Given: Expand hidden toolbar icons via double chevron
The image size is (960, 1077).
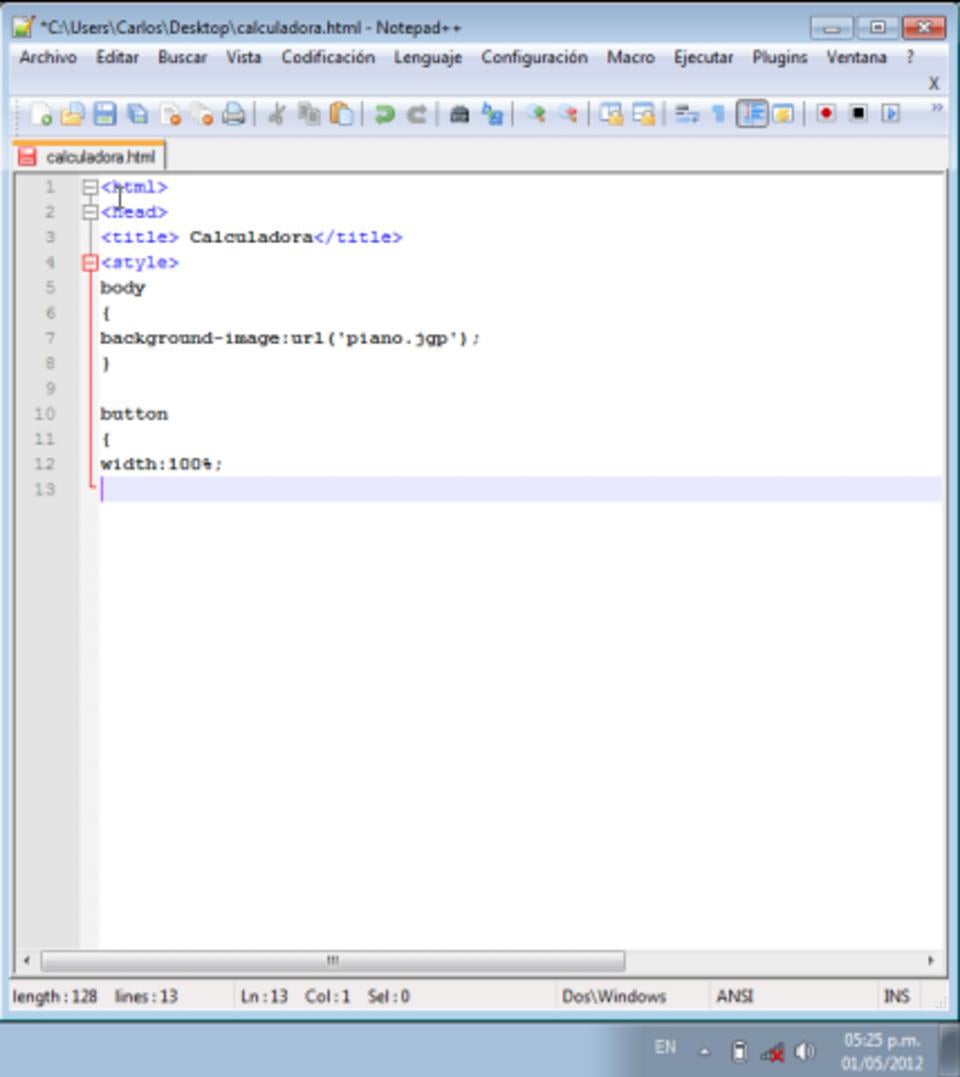Looking at the screenshot, I should tap(937, 108).
